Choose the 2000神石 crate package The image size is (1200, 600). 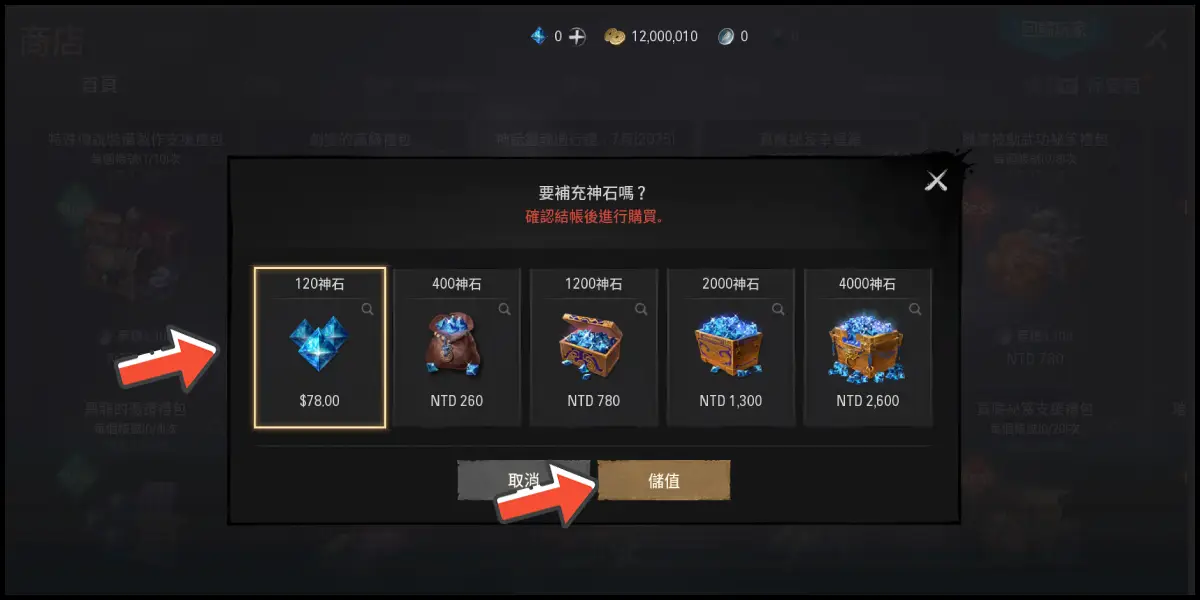pyautogui.click(x=731, y=347)
